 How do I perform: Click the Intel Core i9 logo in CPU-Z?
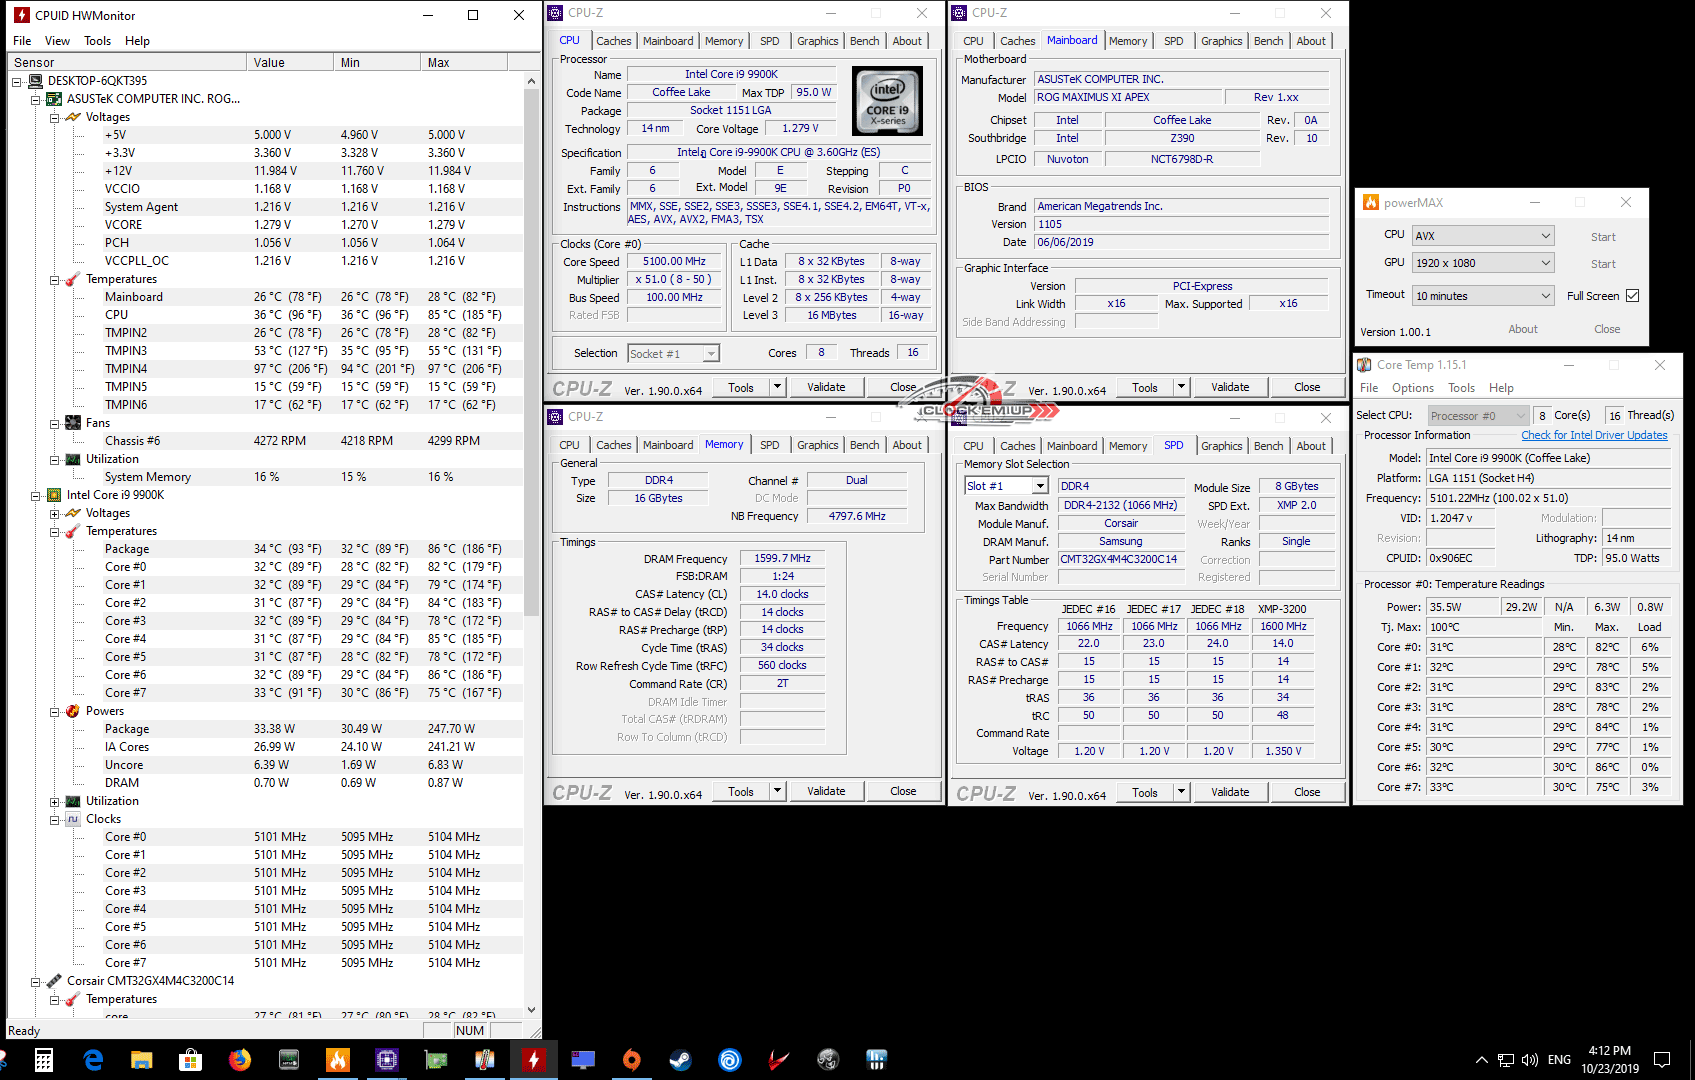[887, 102]
